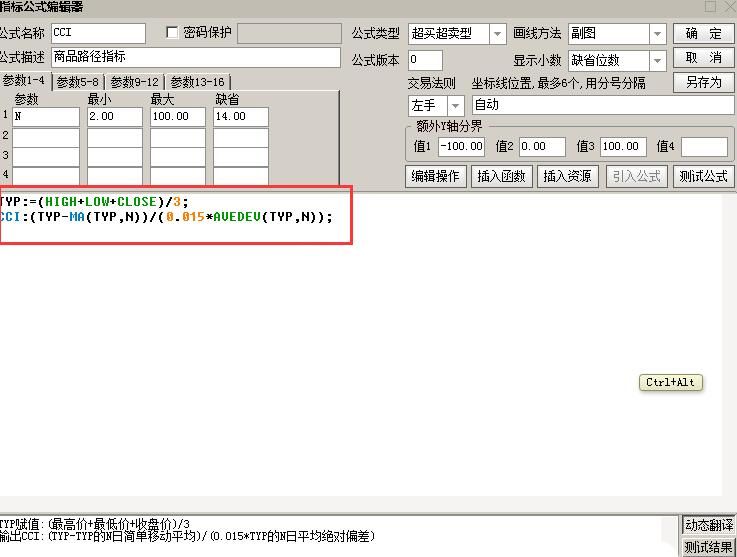Focus the 值1 field showing -100.00
The image size is (737, 557).
462,147
